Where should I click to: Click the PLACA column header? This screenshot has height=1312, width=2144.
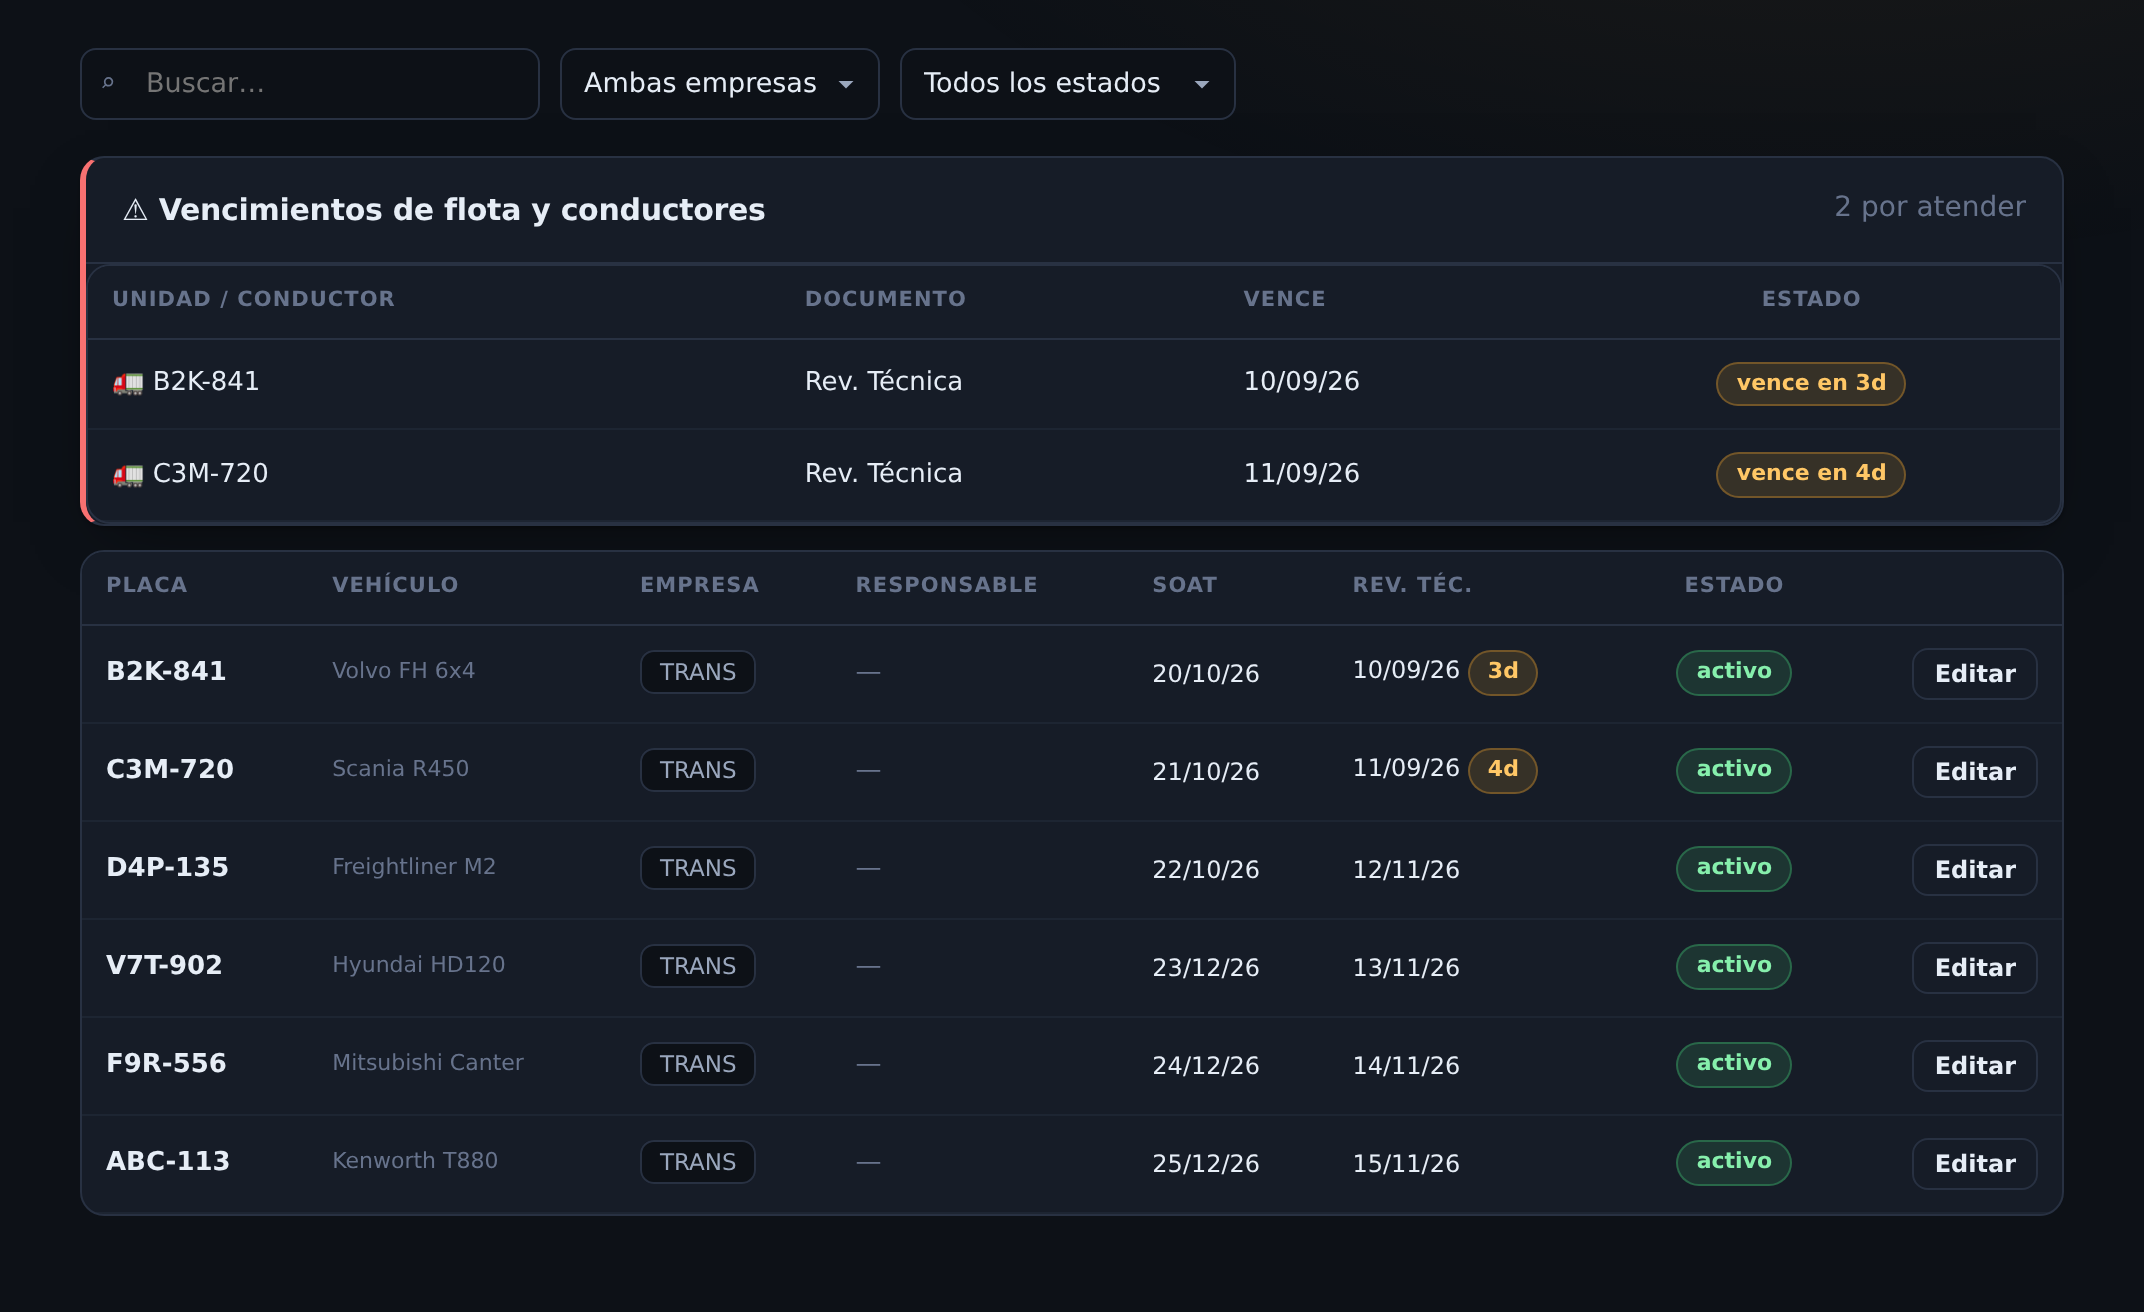pyautogui.click(x=147, y=585)
